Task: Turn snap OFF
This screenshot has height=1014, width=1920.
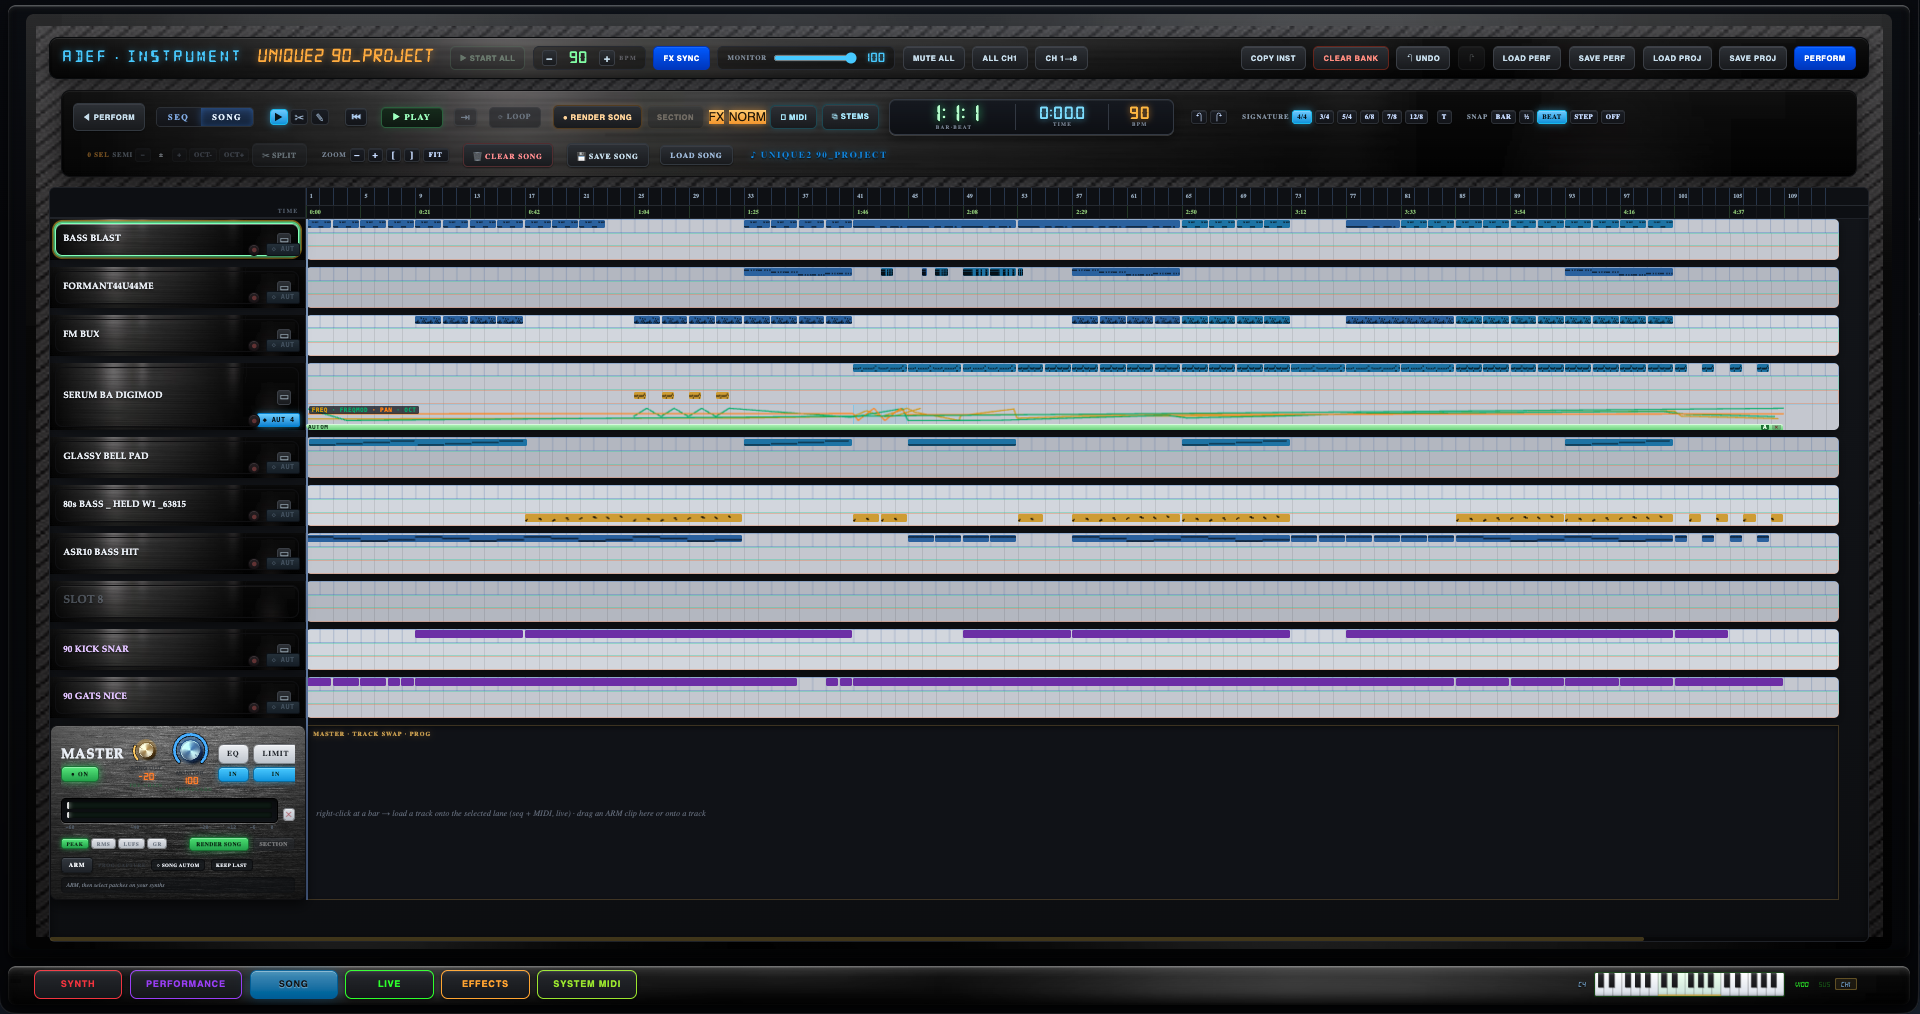Action: pos(1613,117)
